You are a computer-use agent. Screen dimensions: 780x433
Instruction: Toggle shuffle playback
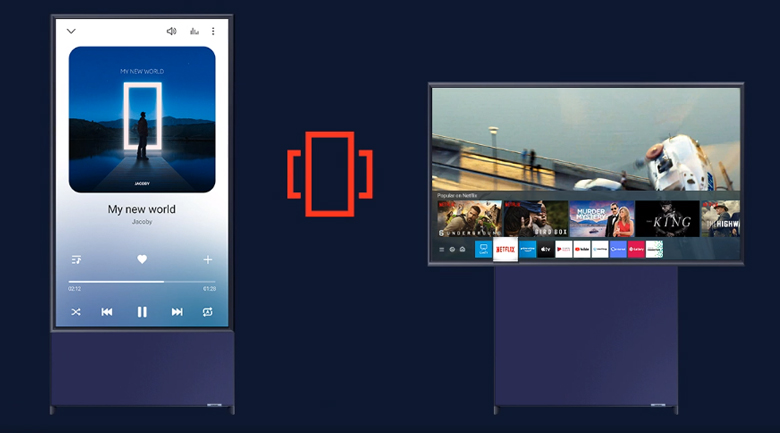click(75, 312)
